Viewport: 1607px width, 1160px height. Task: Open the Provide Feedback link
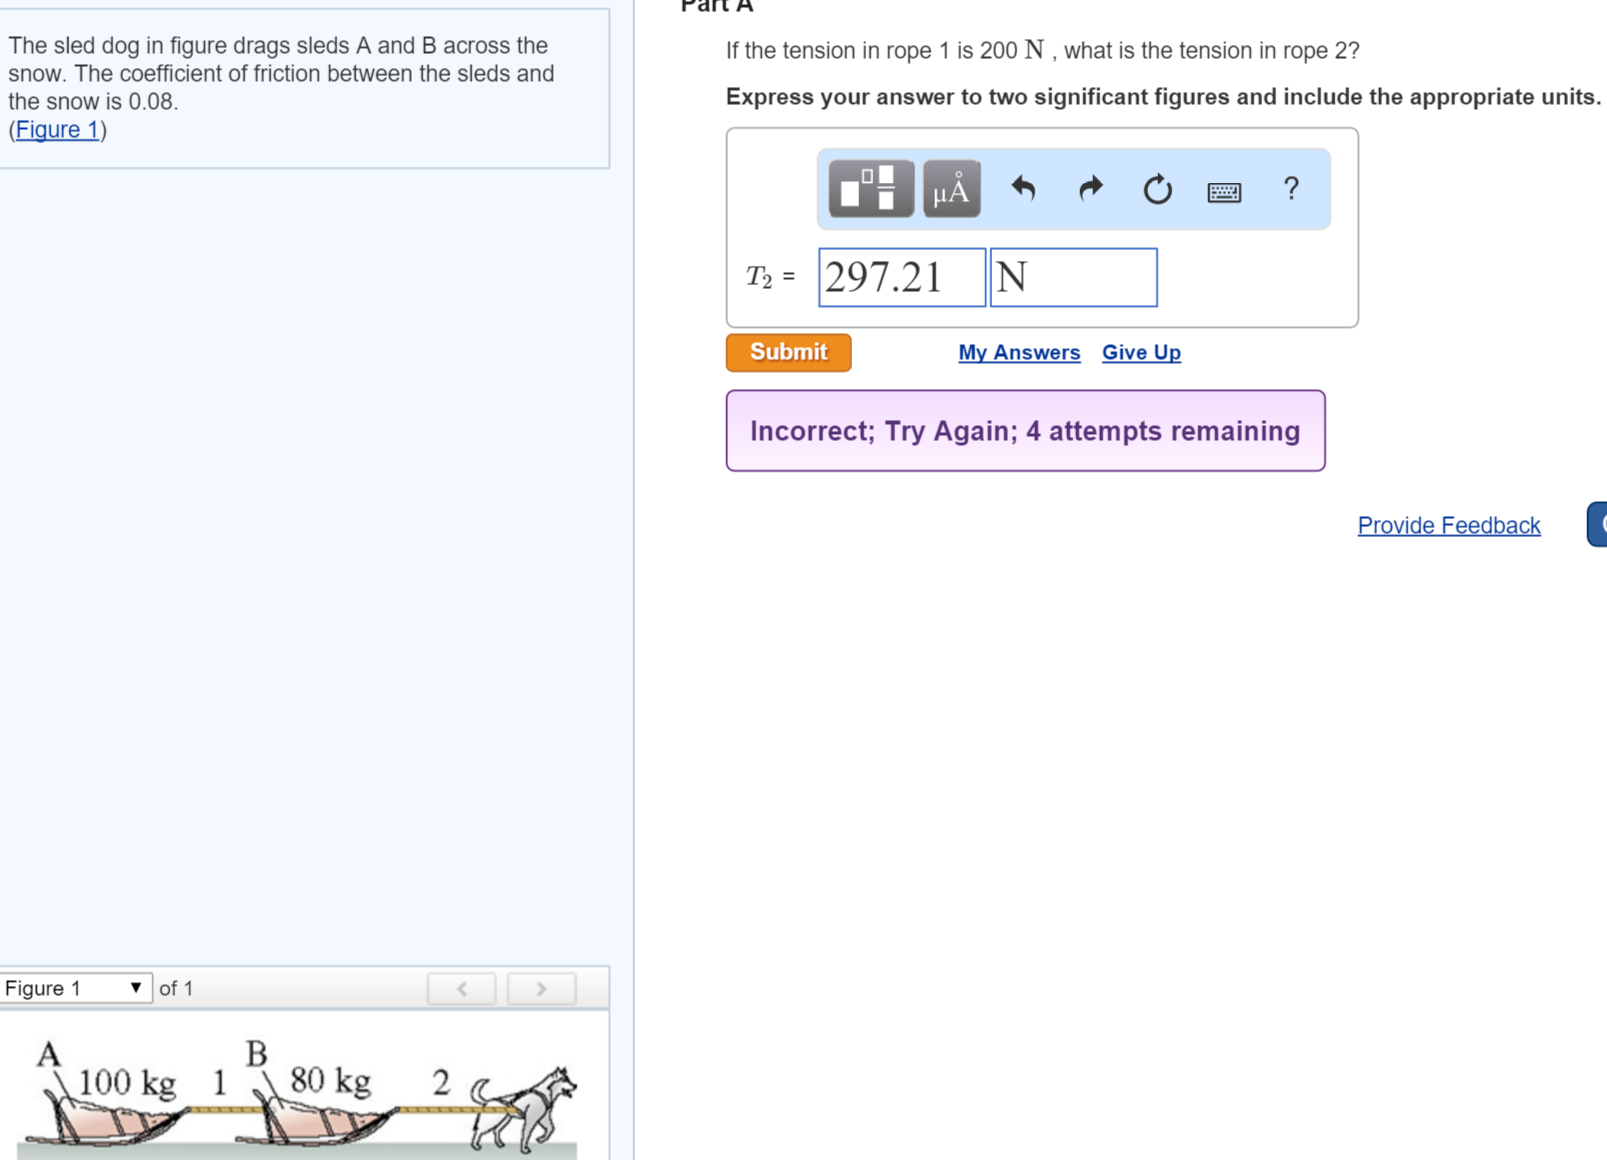pos(1448,525)
